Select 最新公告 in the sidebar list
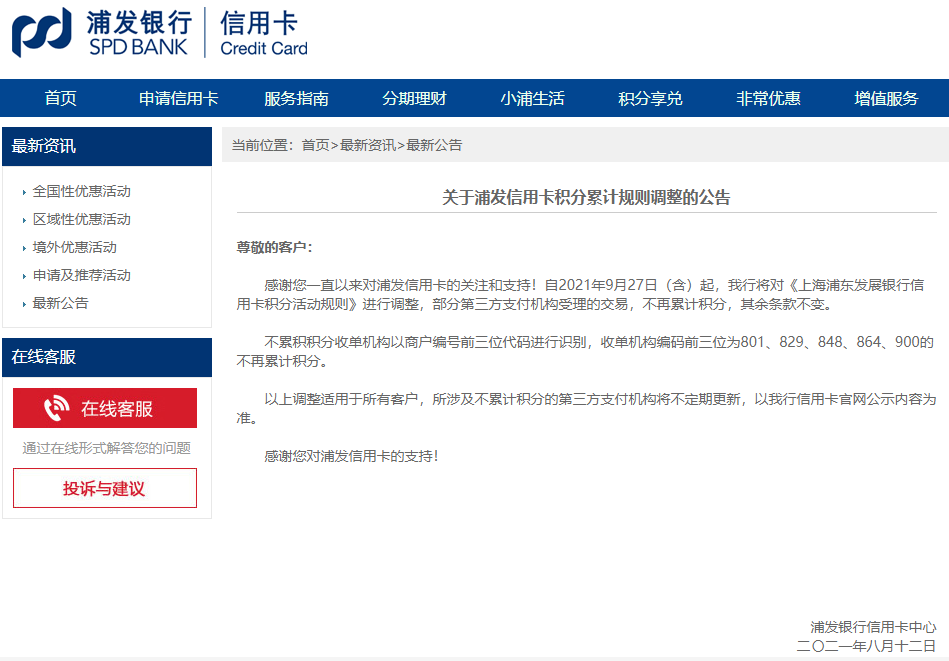This screenshot has width=949, height=661. tap(60, 303)
